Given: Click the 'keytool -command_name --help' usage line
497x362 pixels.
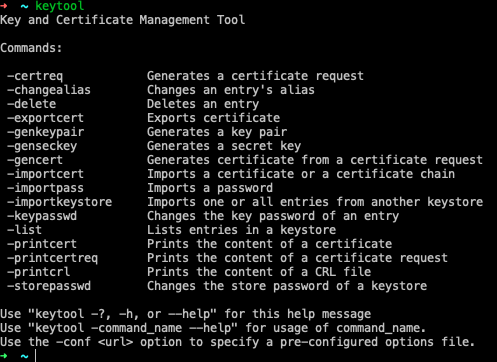Looking at the screenshot, I should tap(213, 328).
